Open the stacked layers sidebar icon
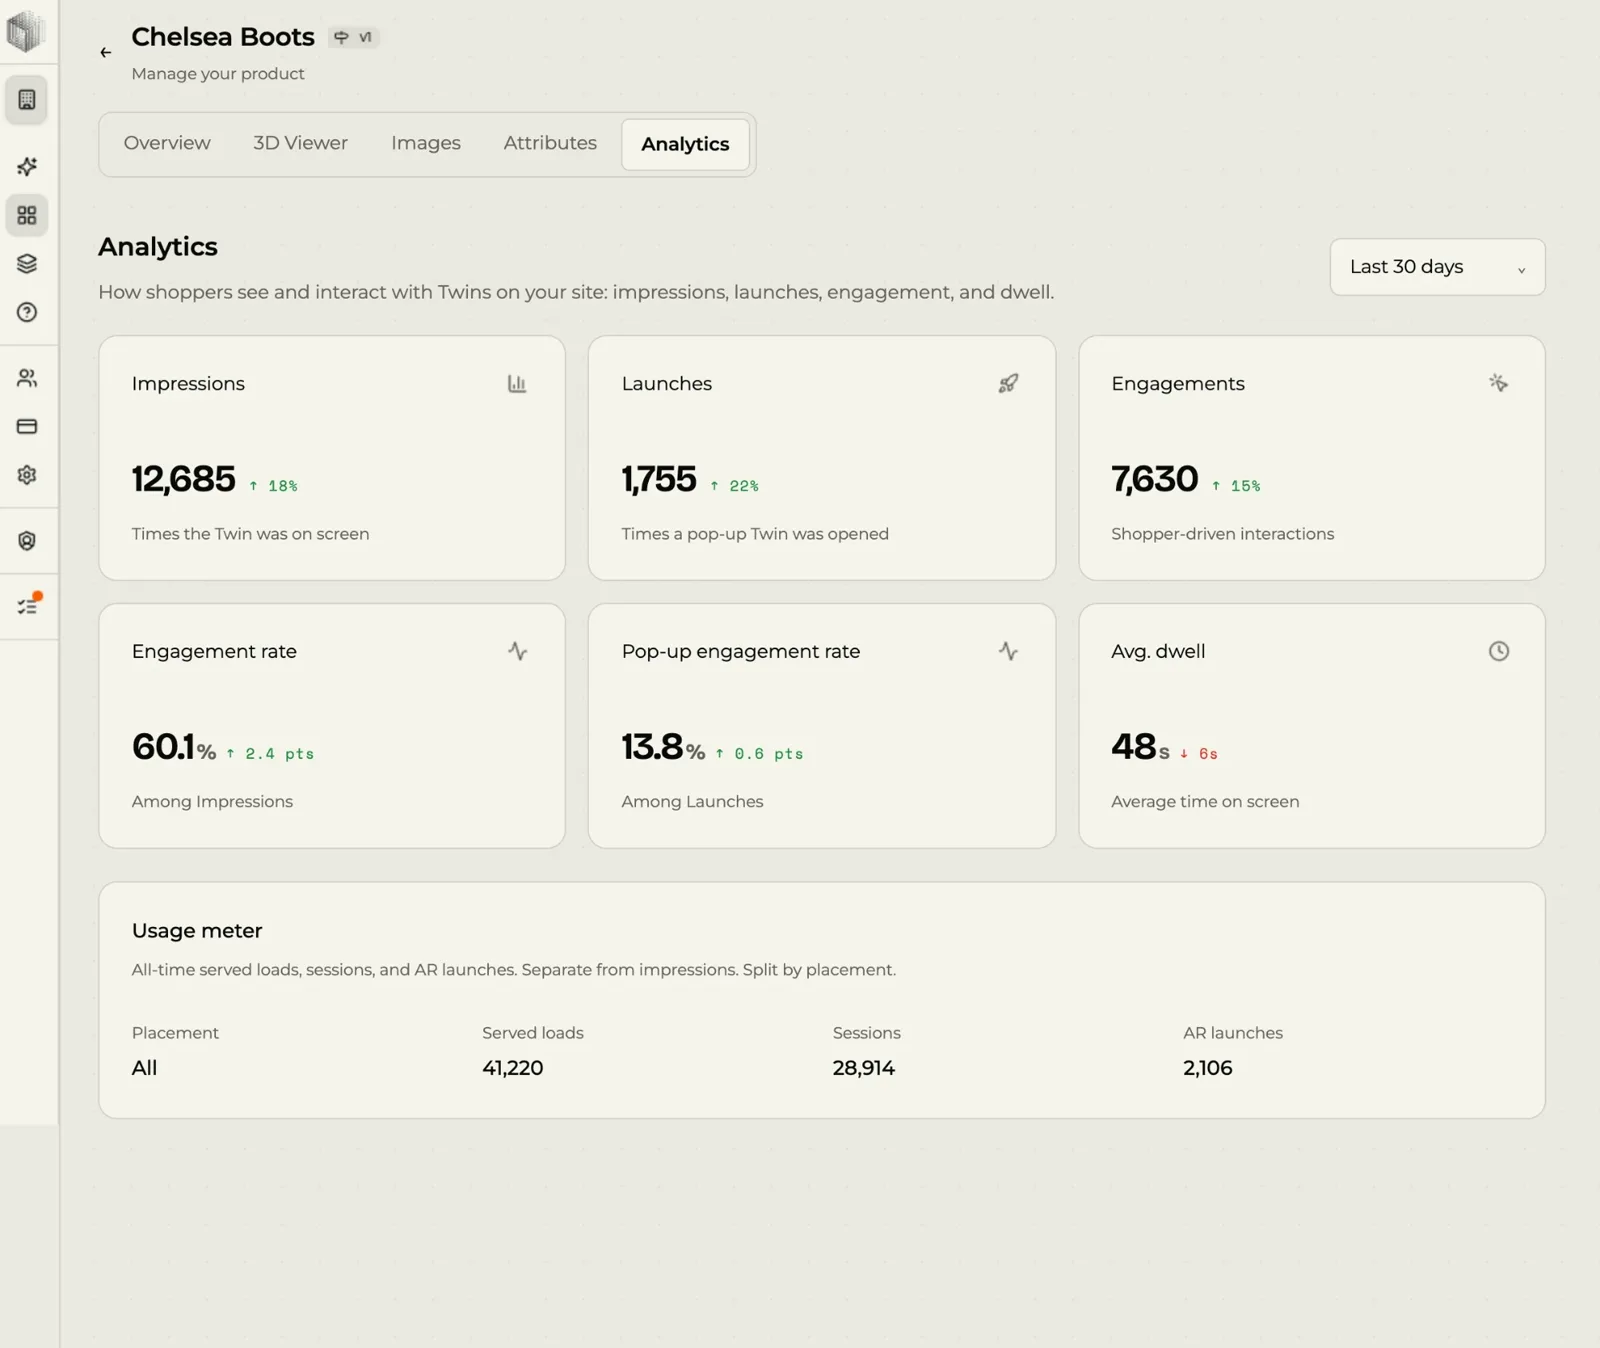 [x=27, y=263]
